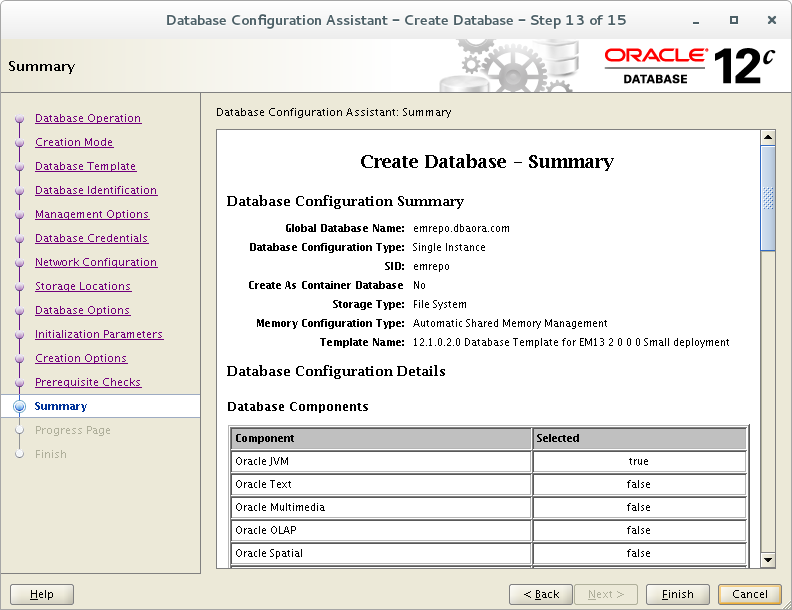792x610 pixels.
Task: Click Finish to create the database
Action: click(x=678, y=594)
